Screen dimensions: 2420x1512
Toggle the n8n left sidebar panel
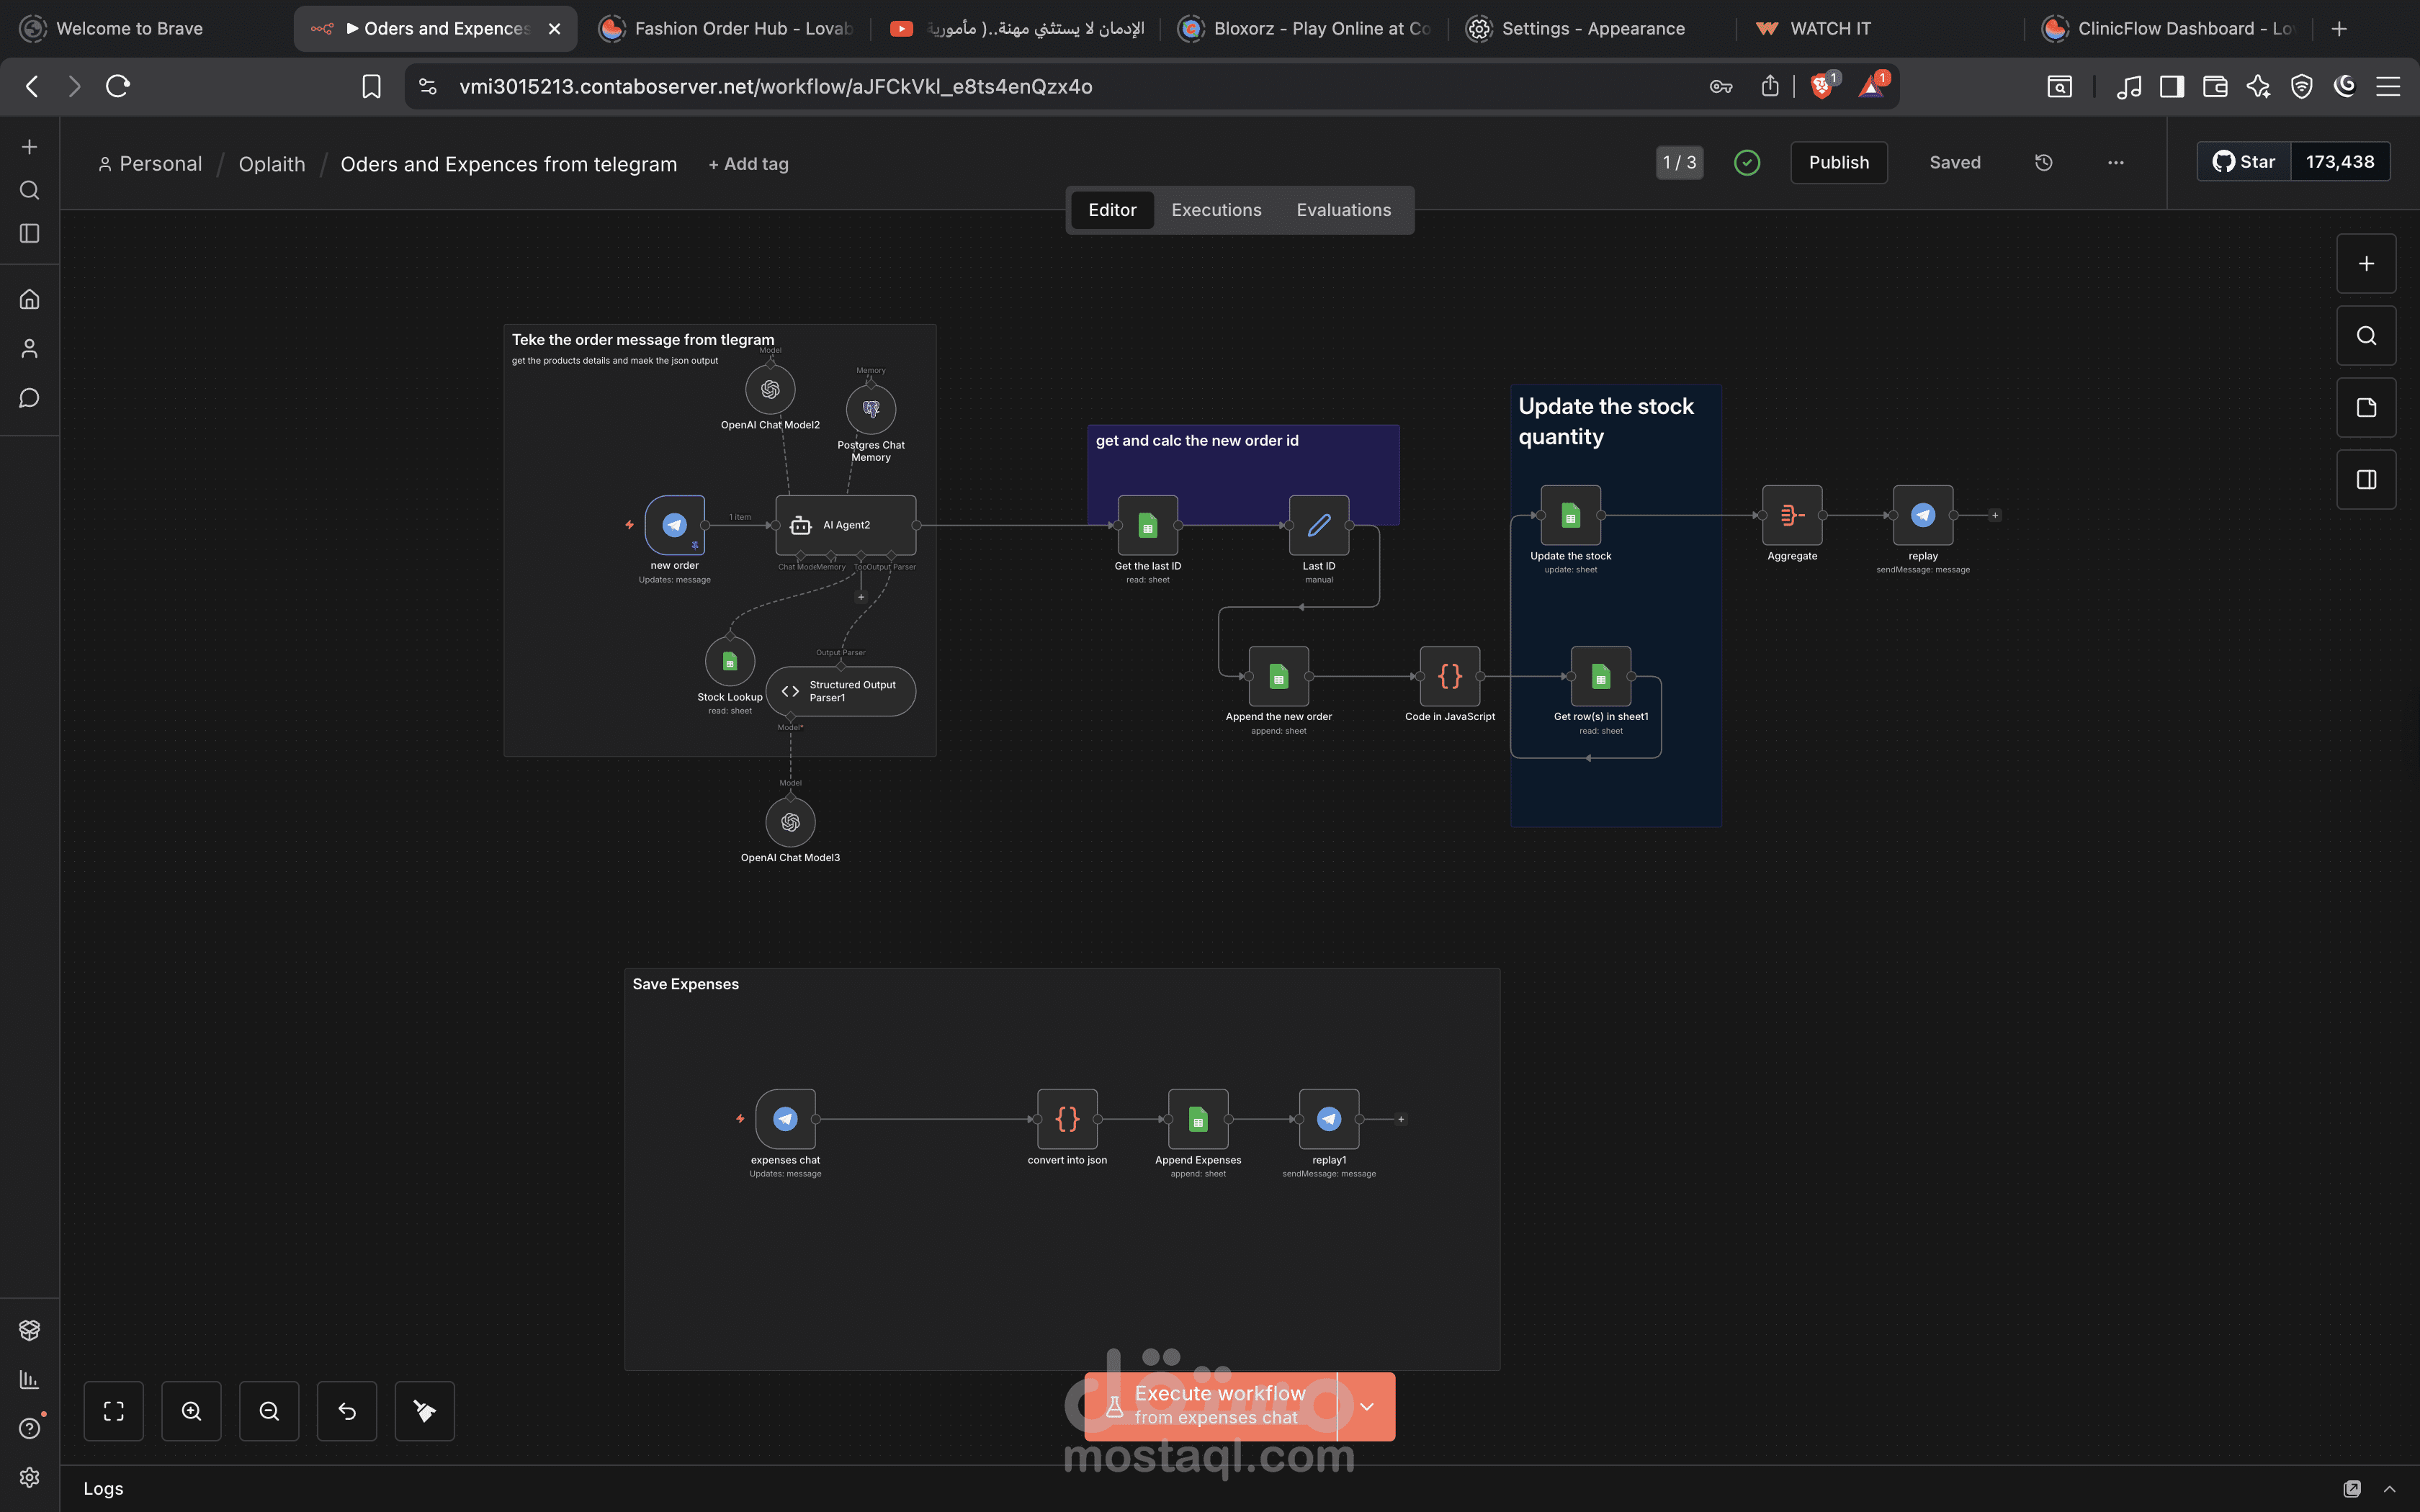click(29, 233)
